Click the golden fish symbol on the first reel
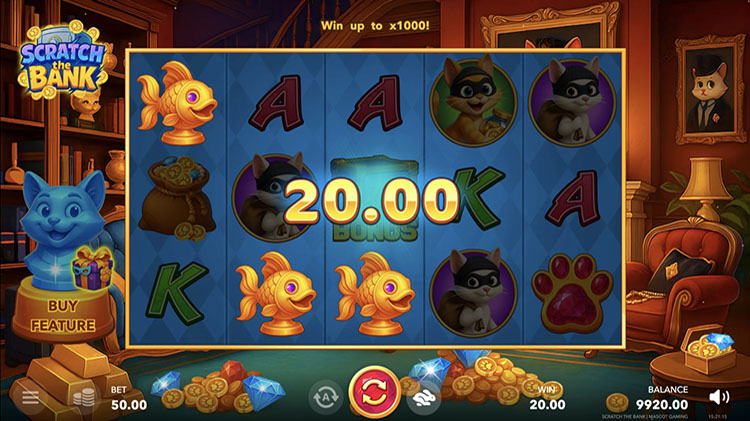This screenshot has height=421, width=750. 177,102
